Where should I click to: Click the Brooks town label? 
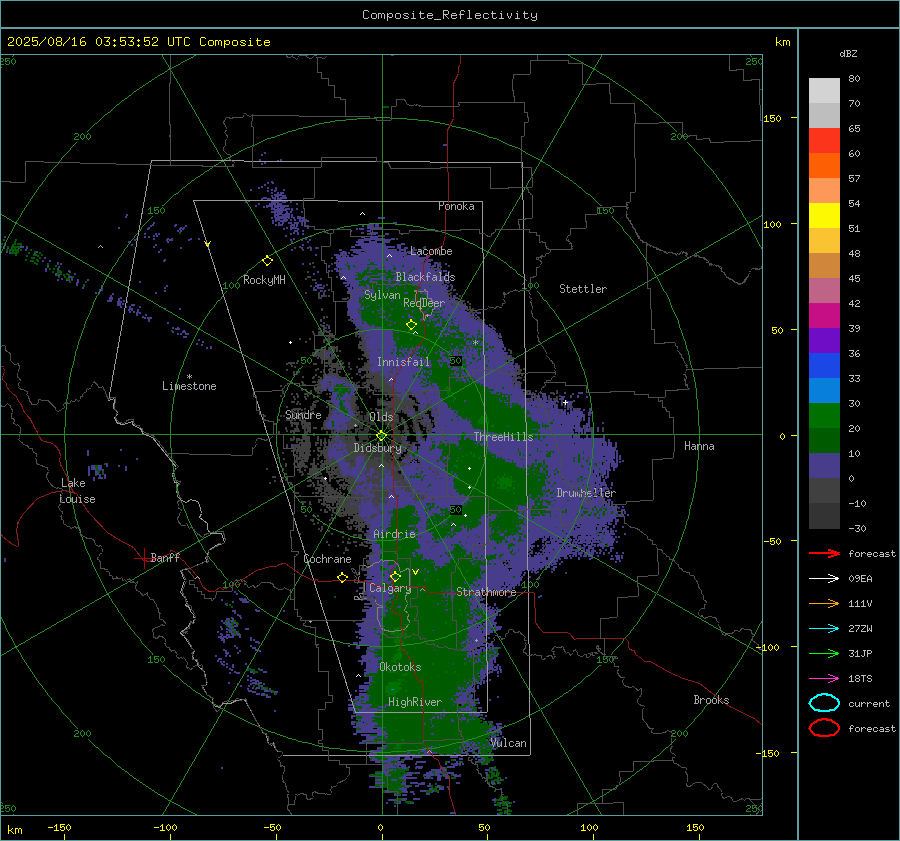click(x=711, y=700)
